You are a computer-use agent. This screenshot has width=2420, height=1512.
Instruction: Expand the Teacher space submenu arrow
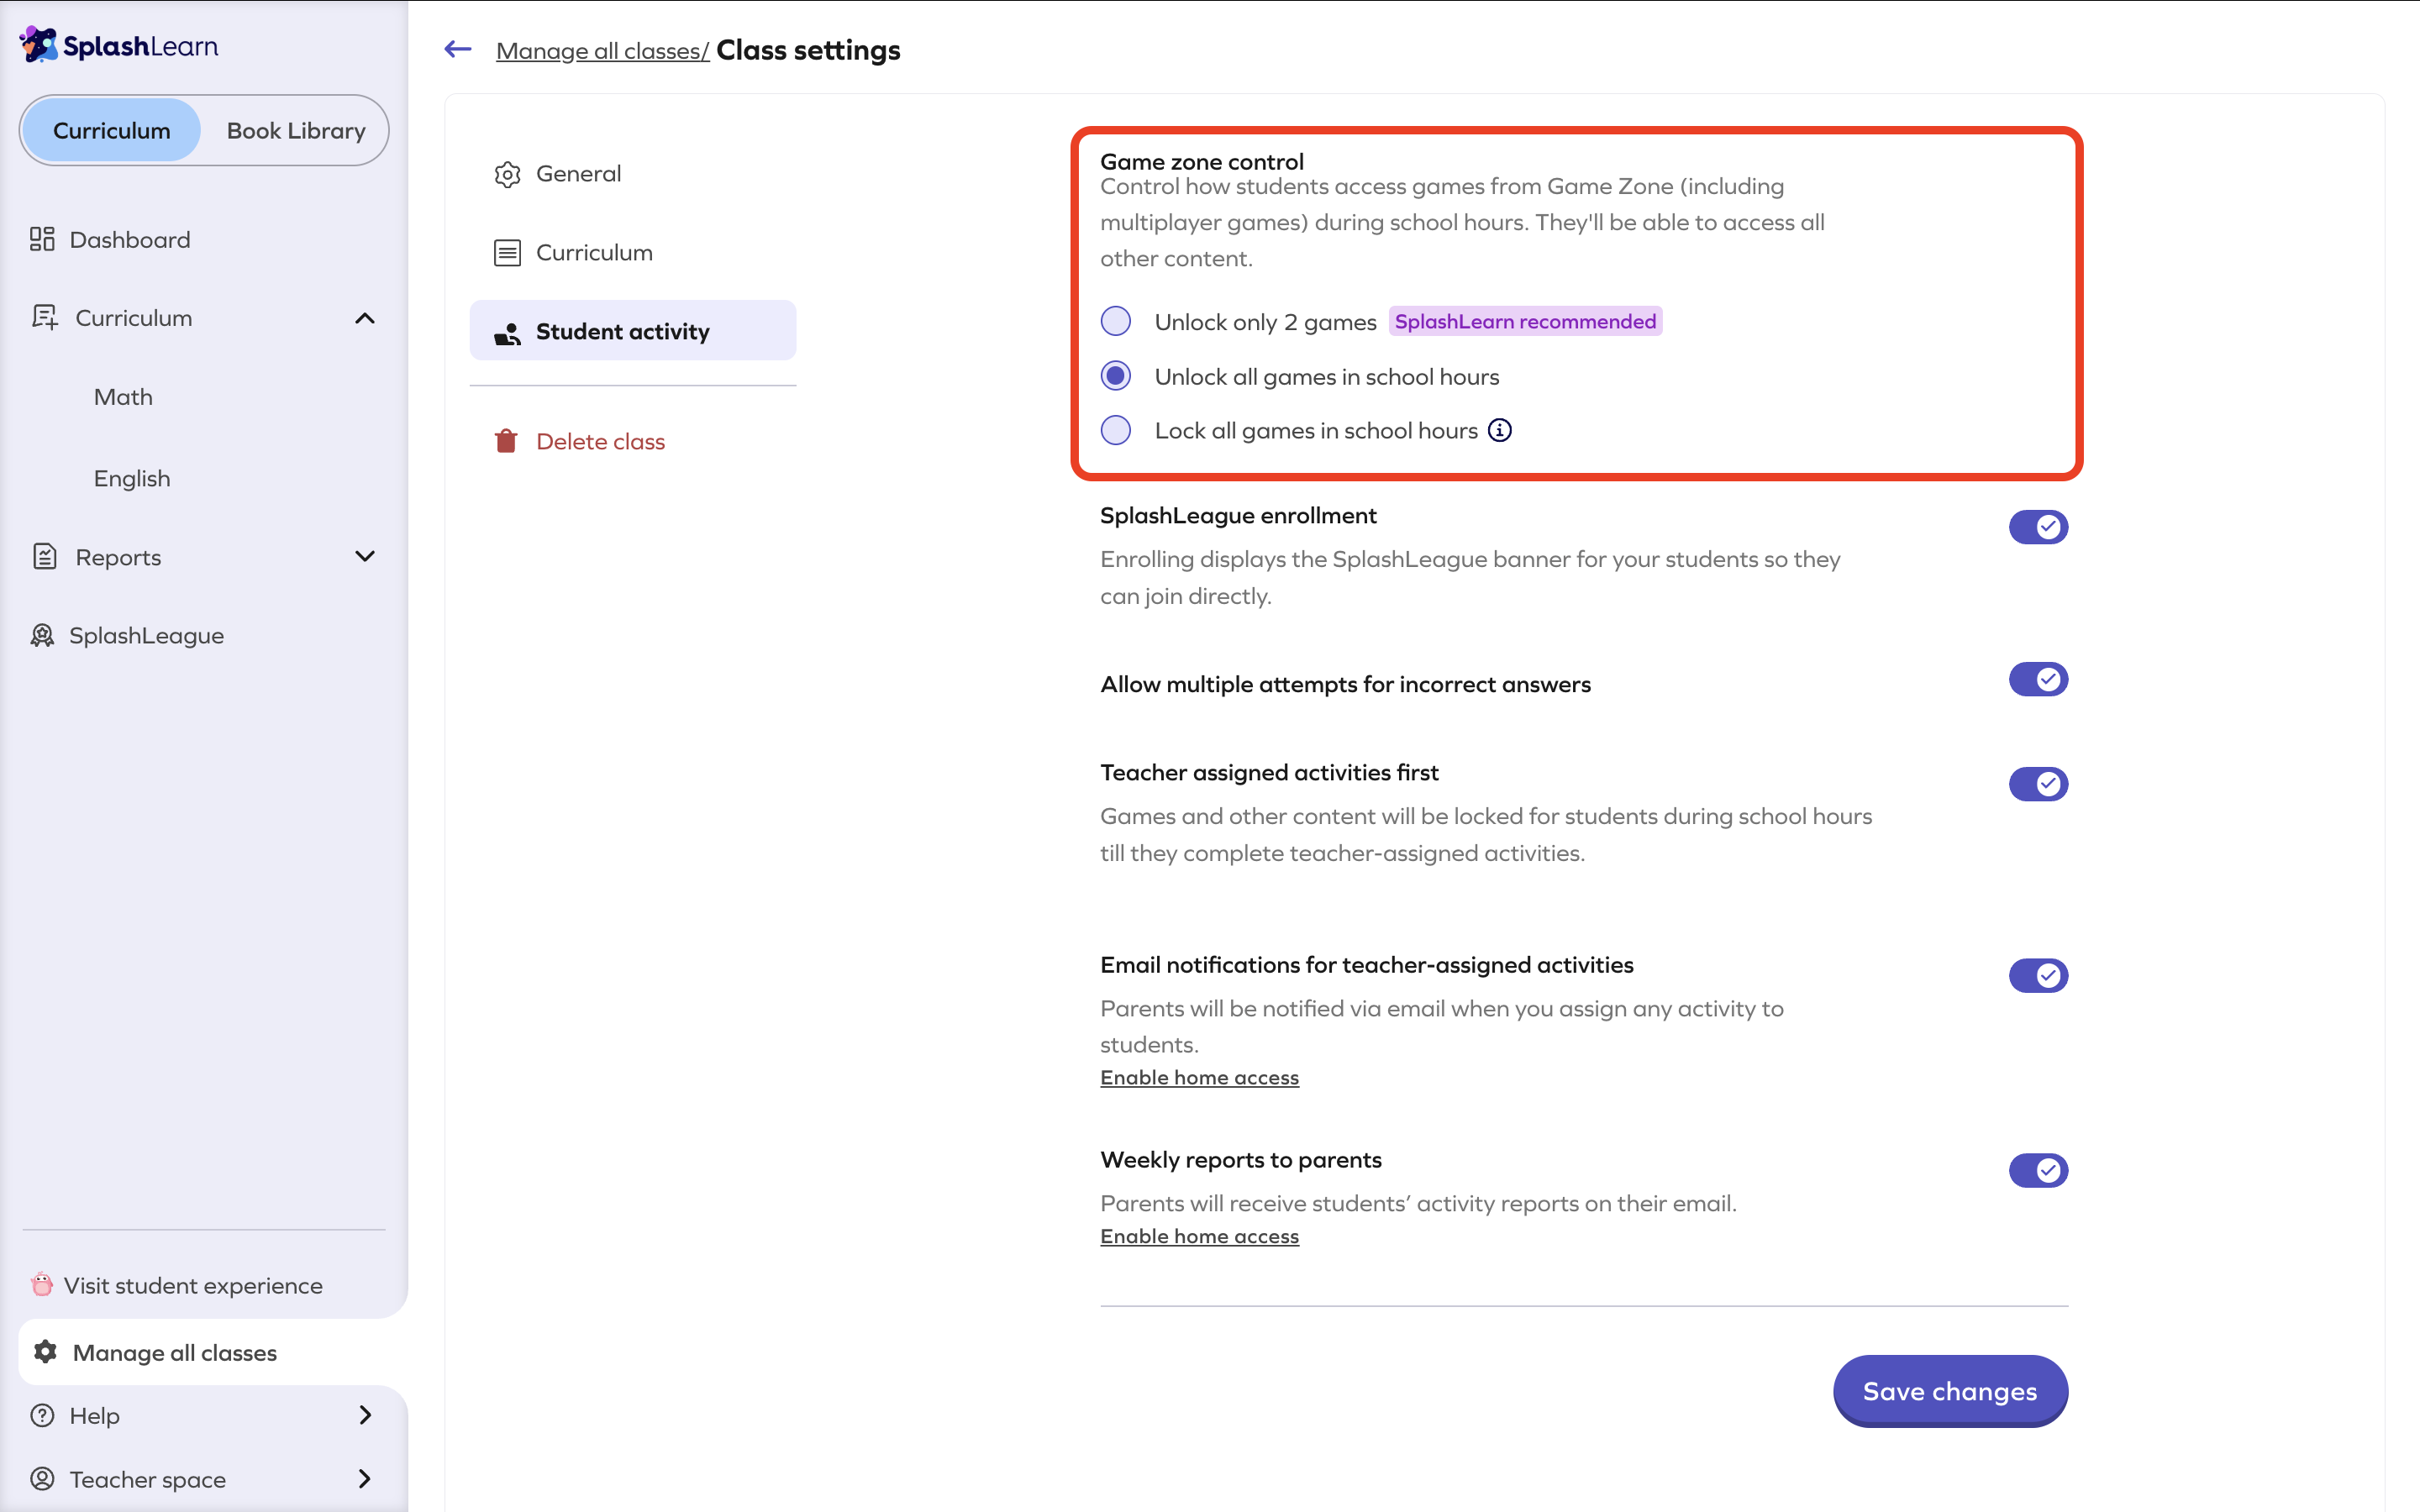pyautogui.click(x=365, y=1478)
